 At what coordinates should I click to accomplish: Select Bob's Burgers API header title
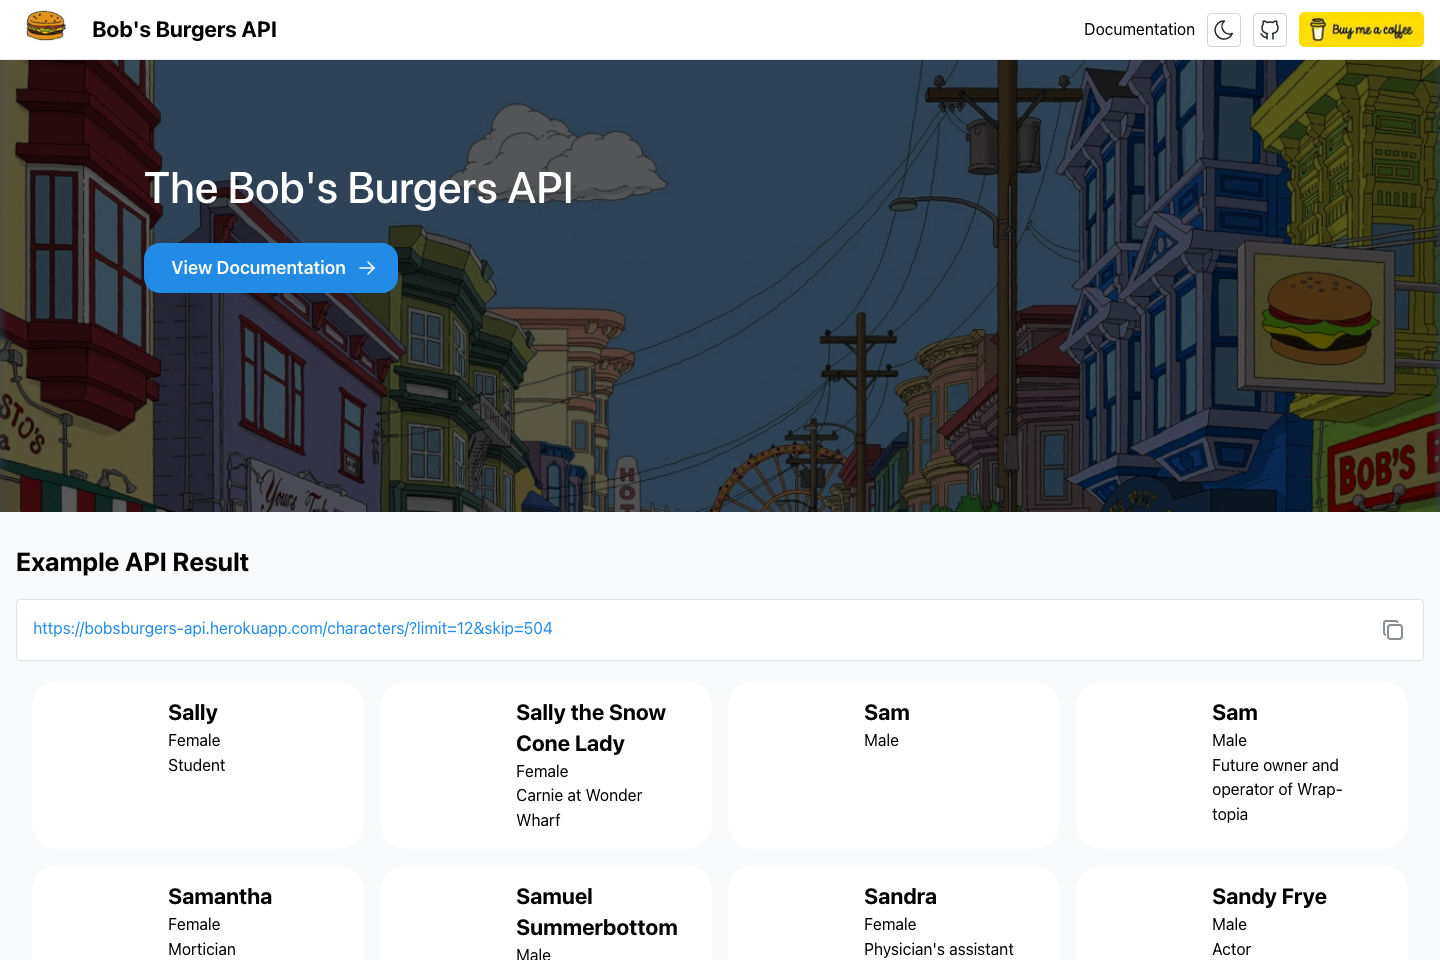click(184, 29)
